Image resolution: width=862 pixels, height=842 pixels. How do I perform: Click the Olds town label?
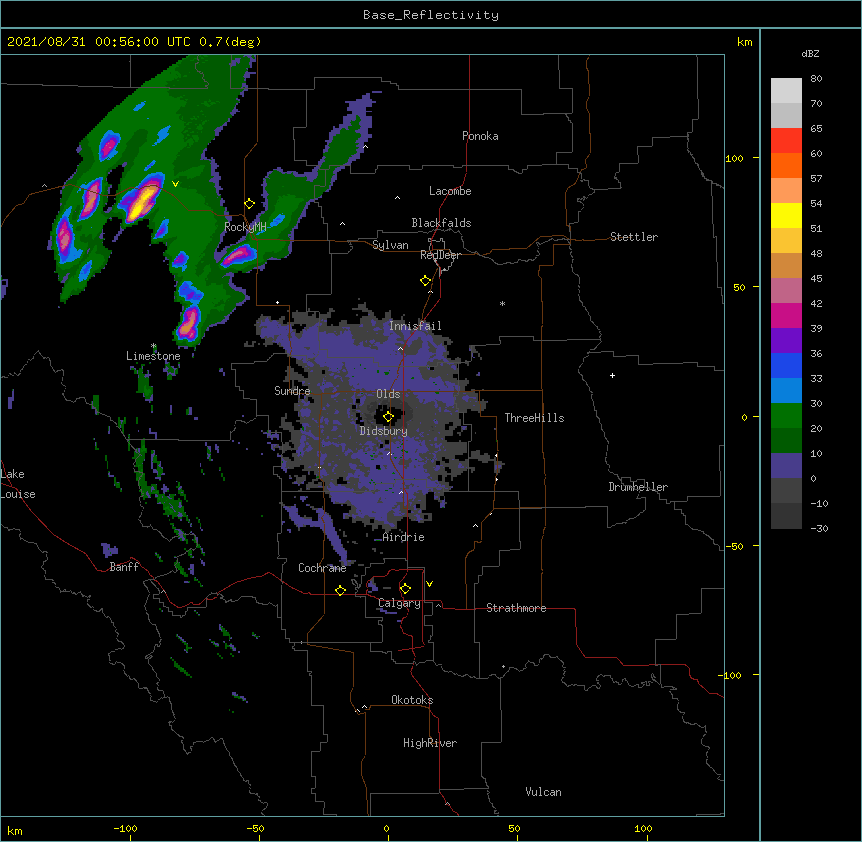click(388, 394)
